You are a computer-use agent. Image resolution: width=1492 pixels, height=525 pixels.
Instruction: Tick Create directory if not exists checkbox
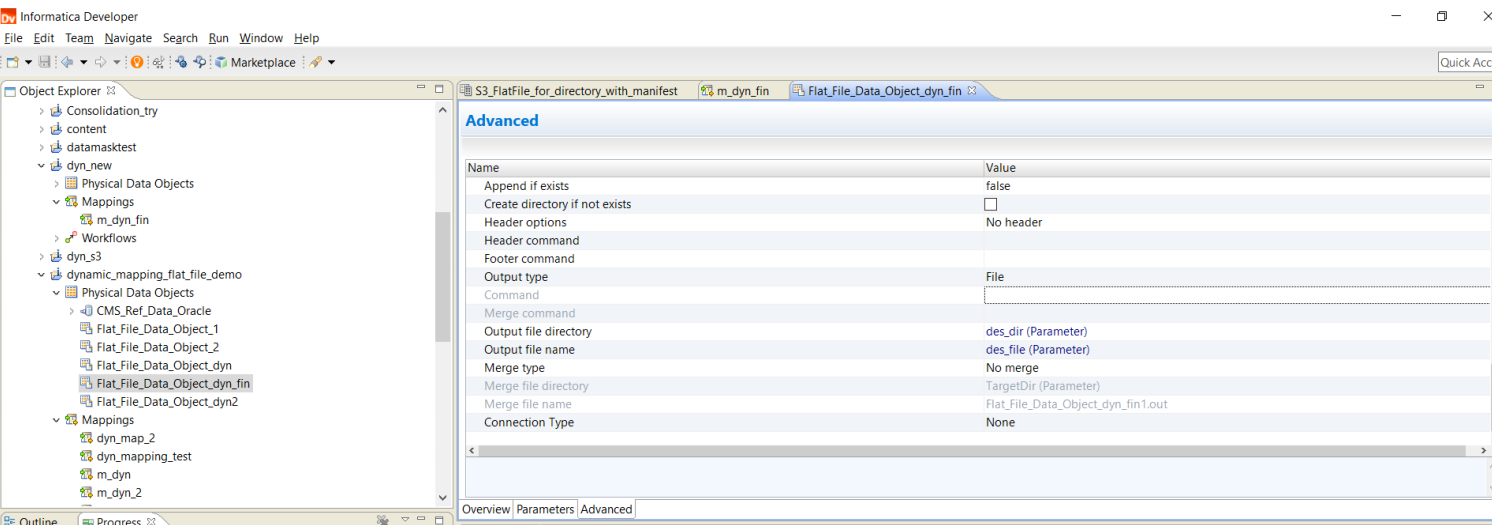991,204
